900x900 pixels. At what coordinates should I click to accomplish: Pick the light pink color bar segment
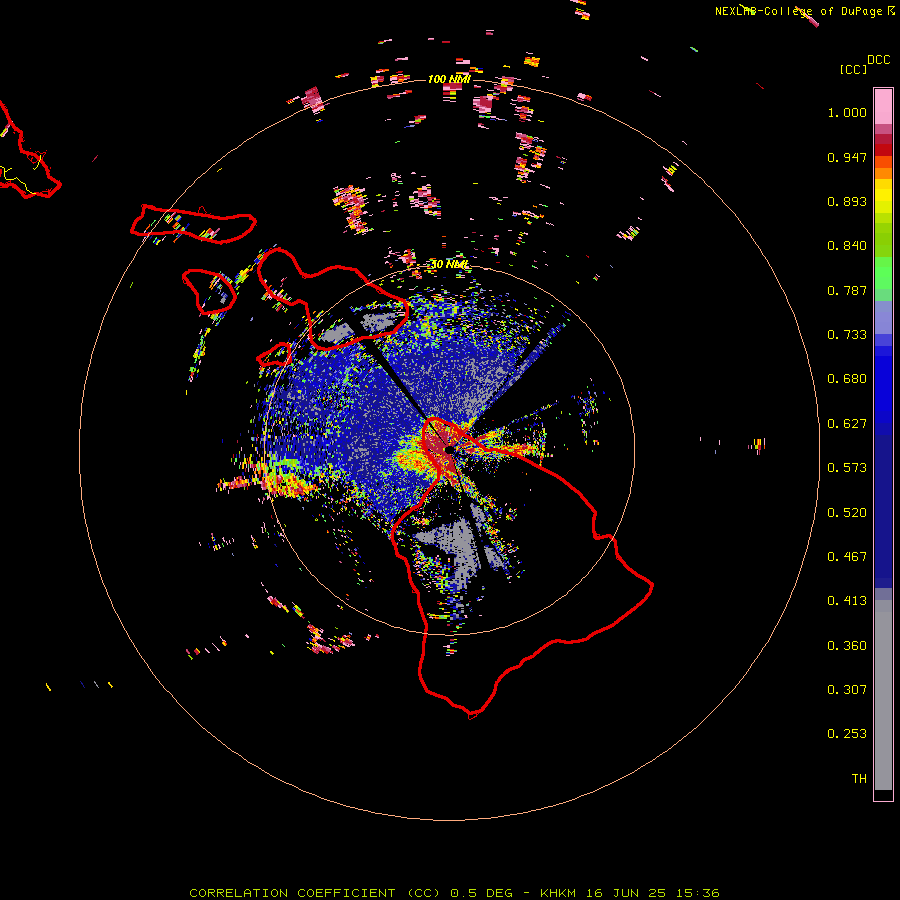pyautogui.click(x=883, y=107)
